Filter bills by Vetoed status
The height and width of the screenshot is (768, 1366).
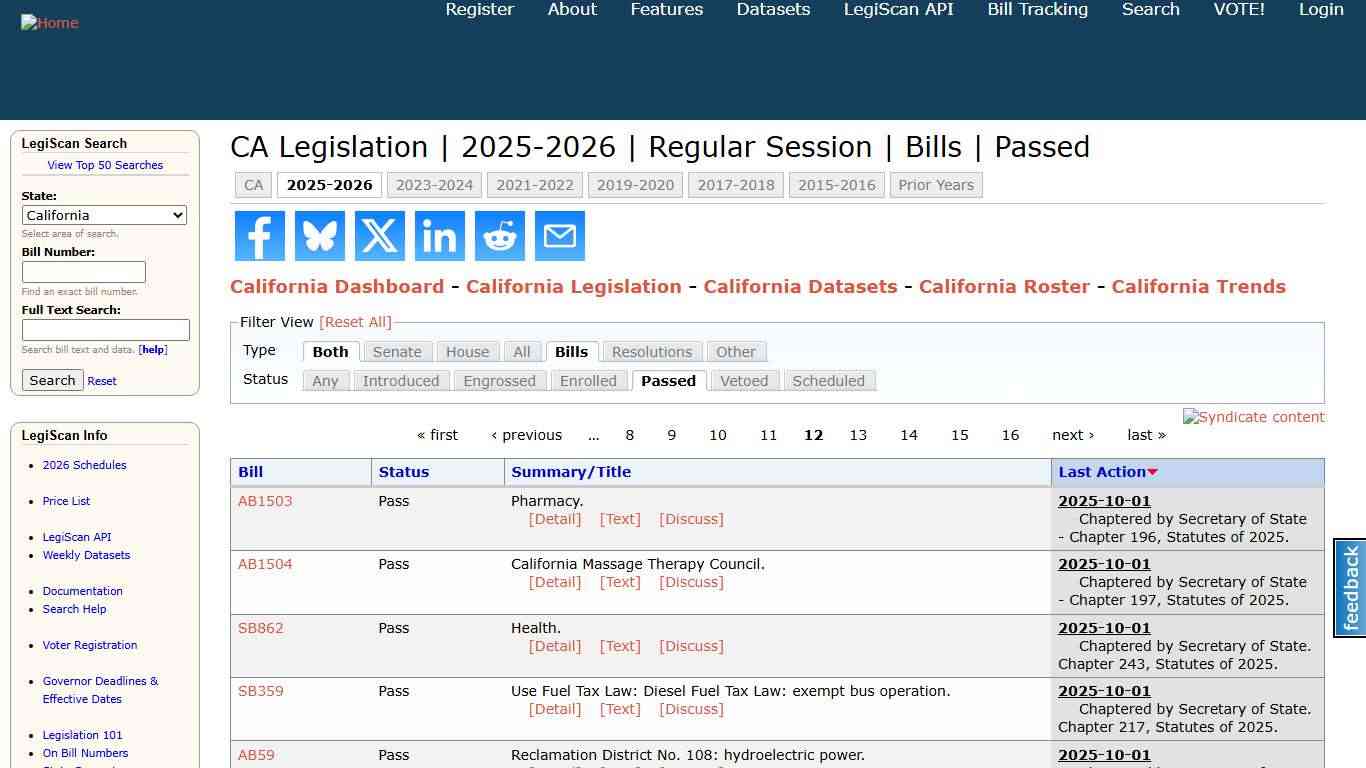point(744,381)
